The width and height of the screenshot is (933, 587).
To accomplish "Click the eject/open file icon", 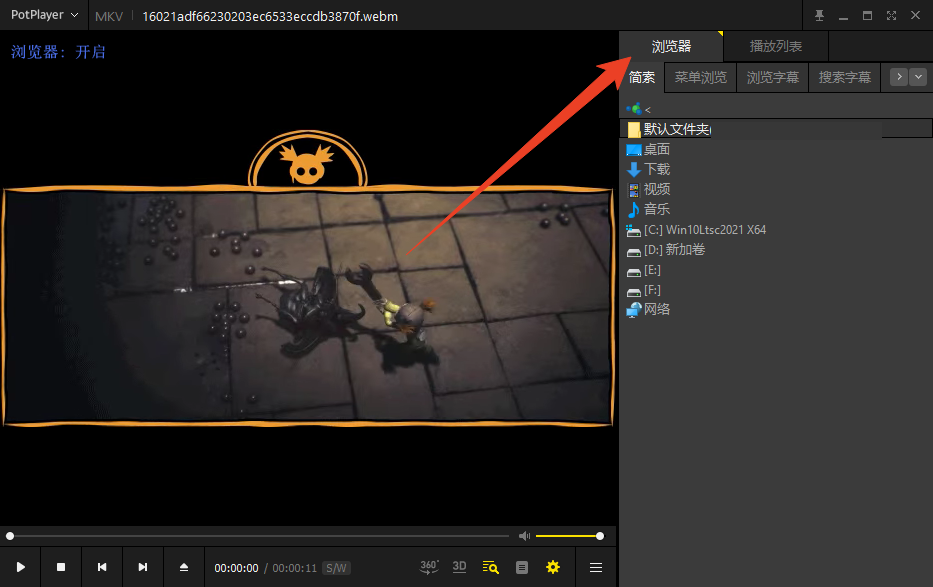I will coord(184,567).
